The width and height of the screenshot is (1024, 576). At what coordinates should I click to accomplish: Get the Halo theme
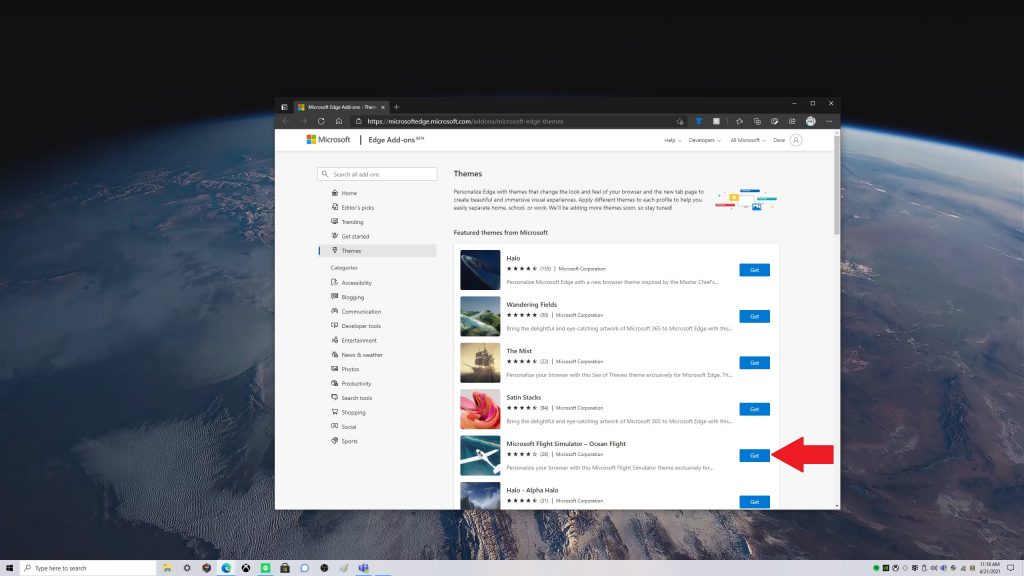coord(754,270)
